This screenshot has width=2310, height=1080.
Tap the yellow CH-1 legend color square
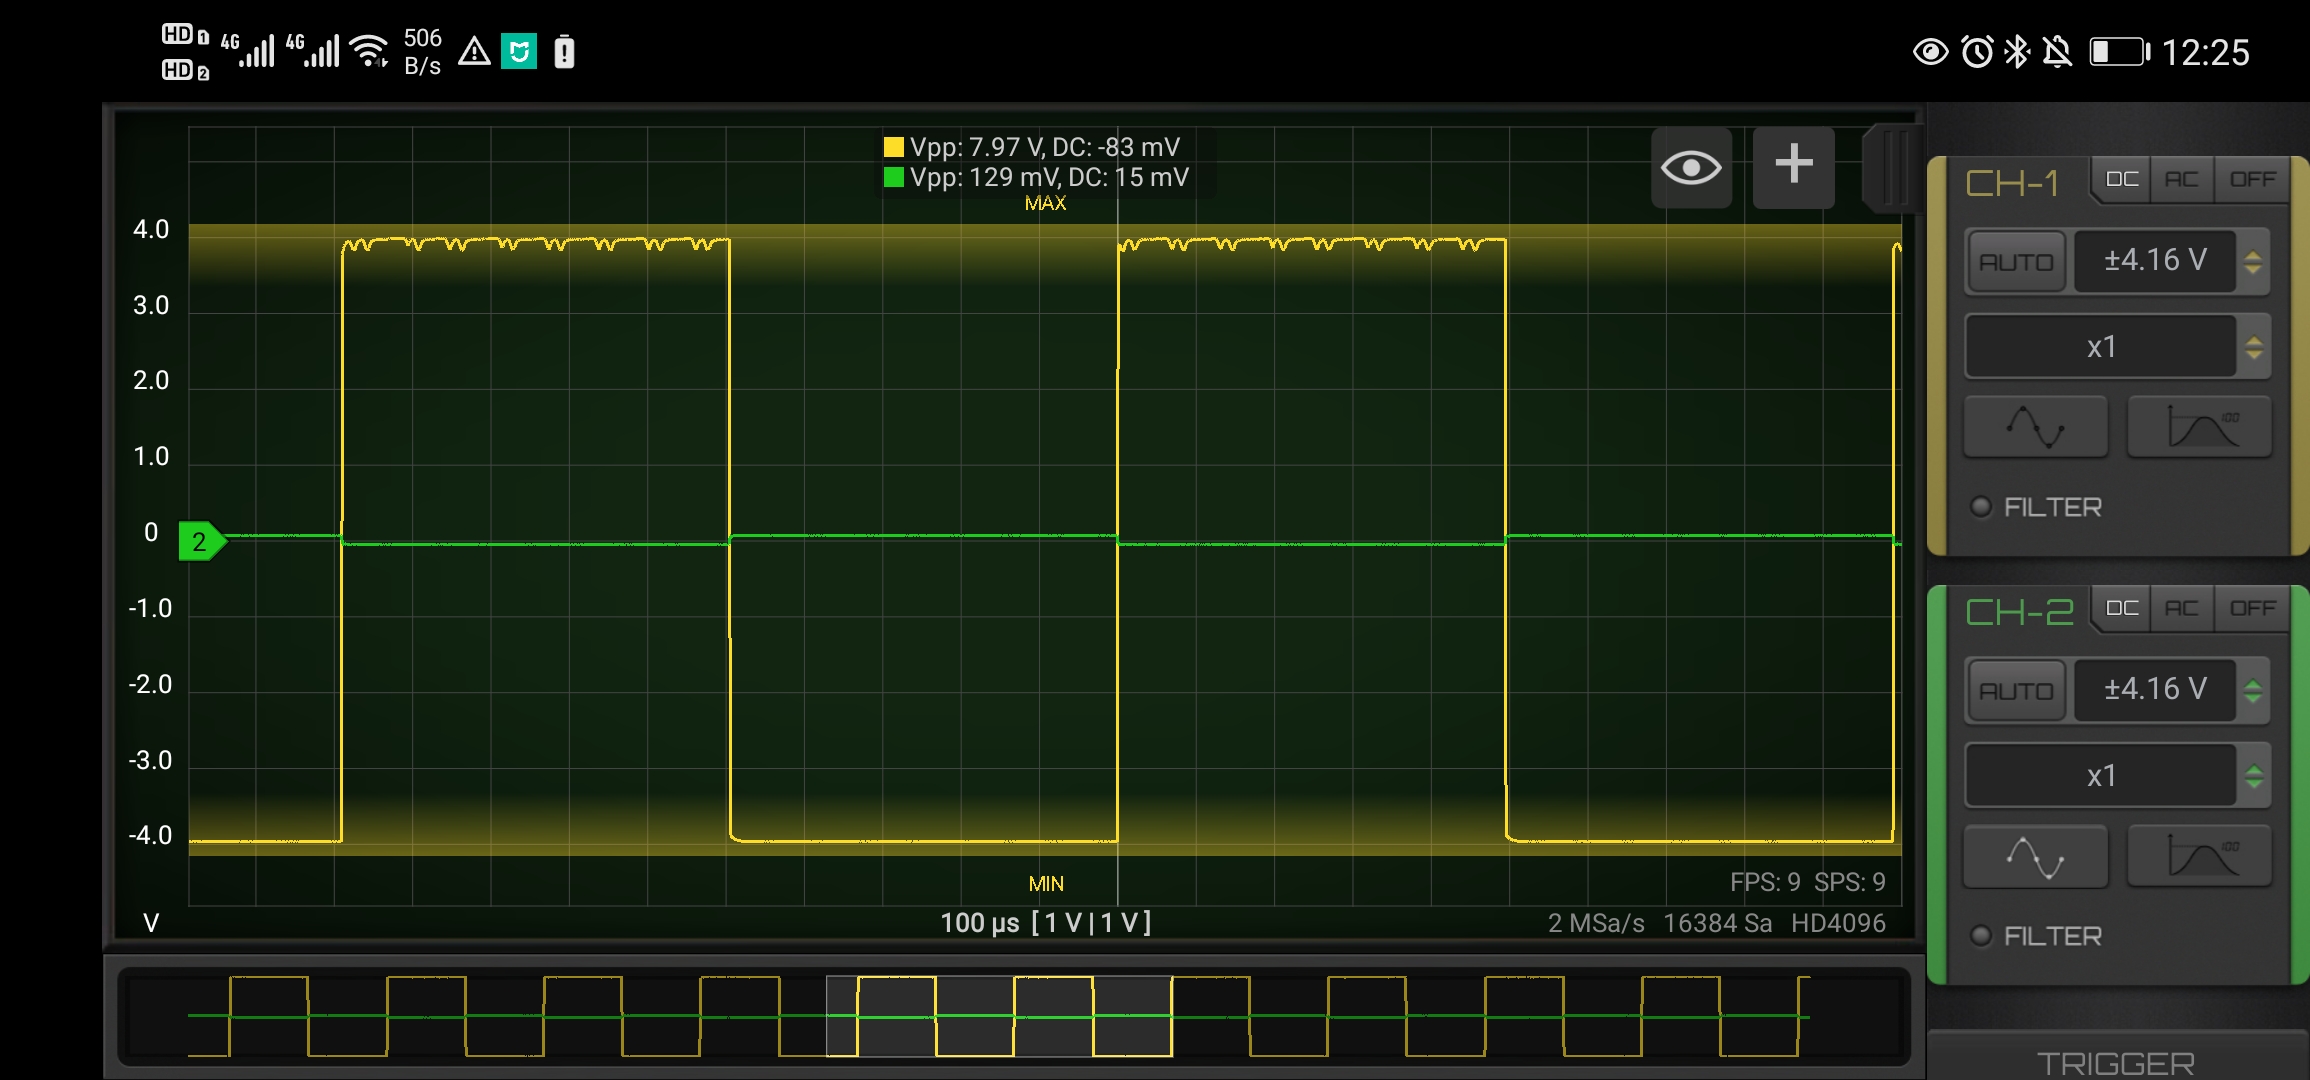893,148
